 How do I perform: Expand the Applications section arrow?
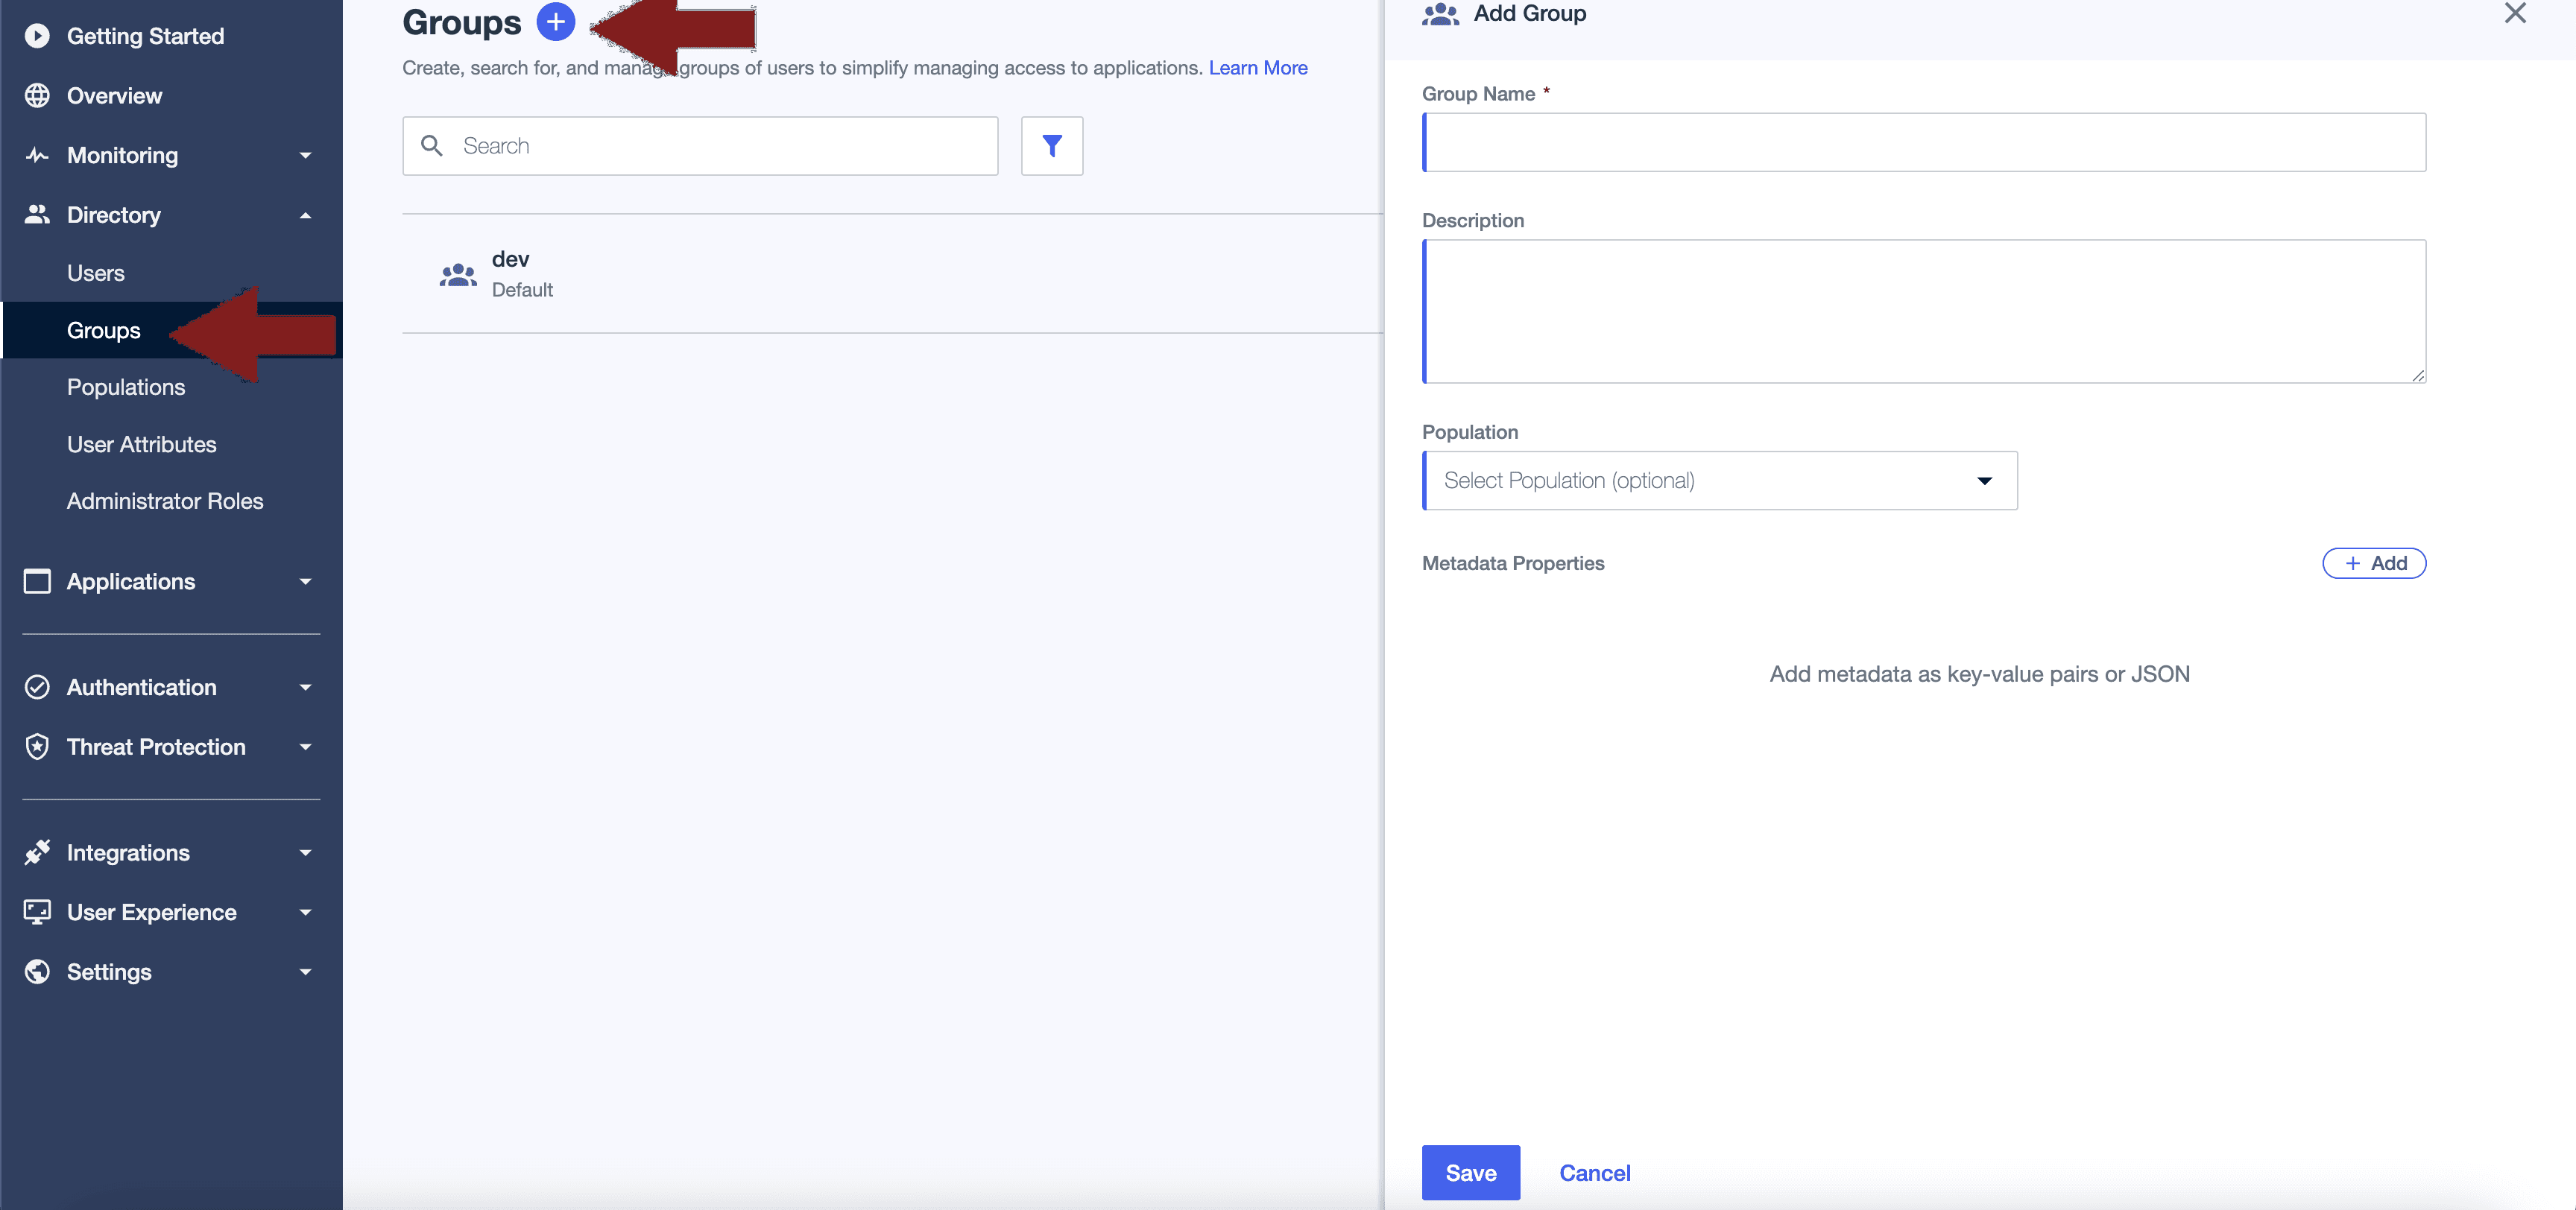[x=305, y=582]
